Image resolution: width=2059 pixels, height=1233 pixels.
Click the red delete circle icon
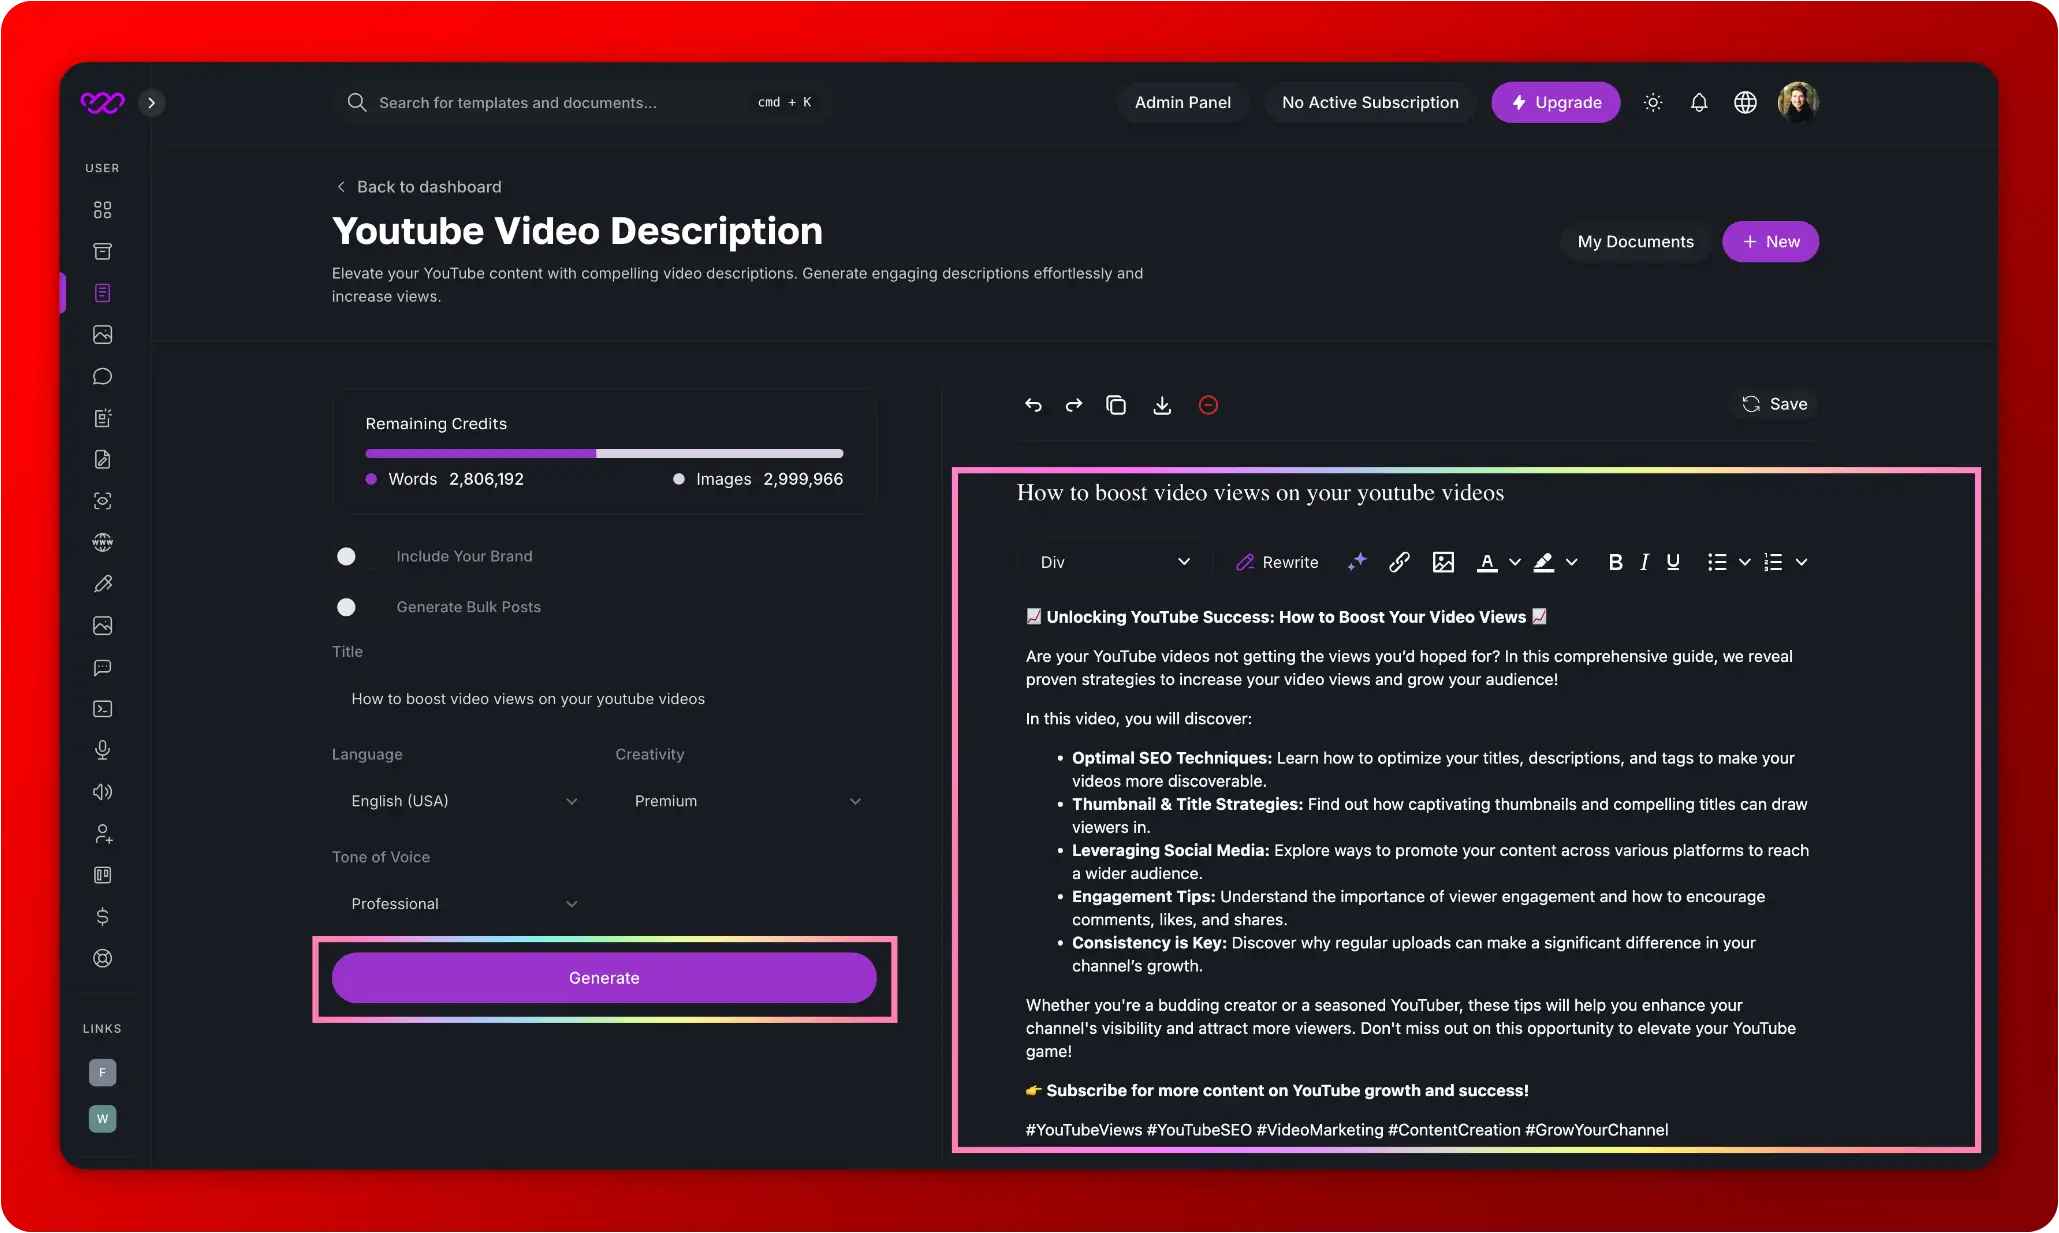(x=1208, y=405)
